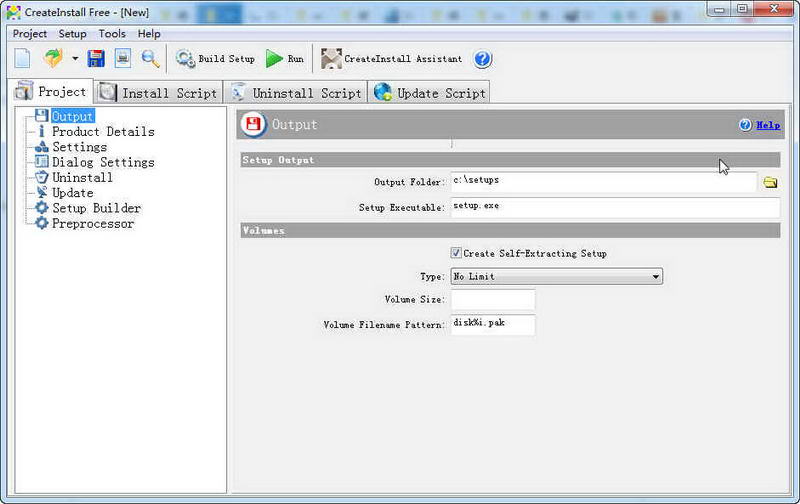The height and width of the screenshot is (504, 800).
Task: Click the Volumes section header
Action: [510, 231]
